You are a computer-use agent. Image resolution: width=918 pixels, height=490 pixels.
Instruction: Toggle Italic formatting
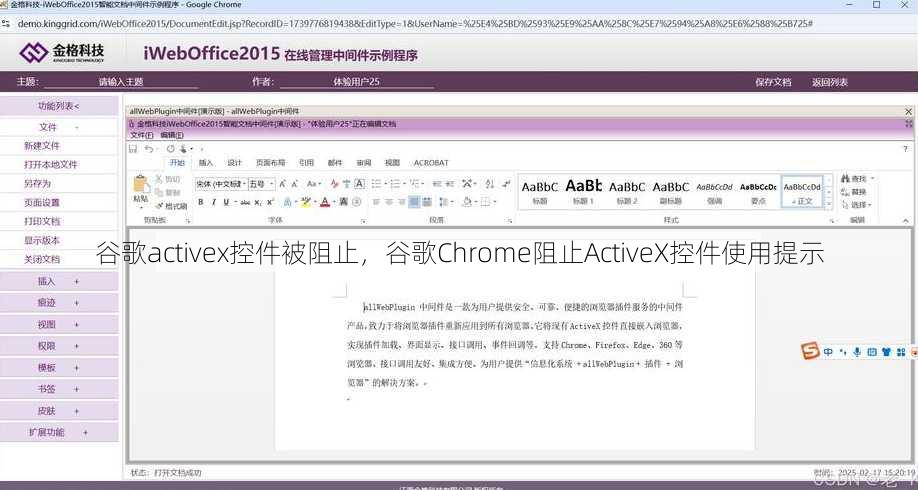214,202
